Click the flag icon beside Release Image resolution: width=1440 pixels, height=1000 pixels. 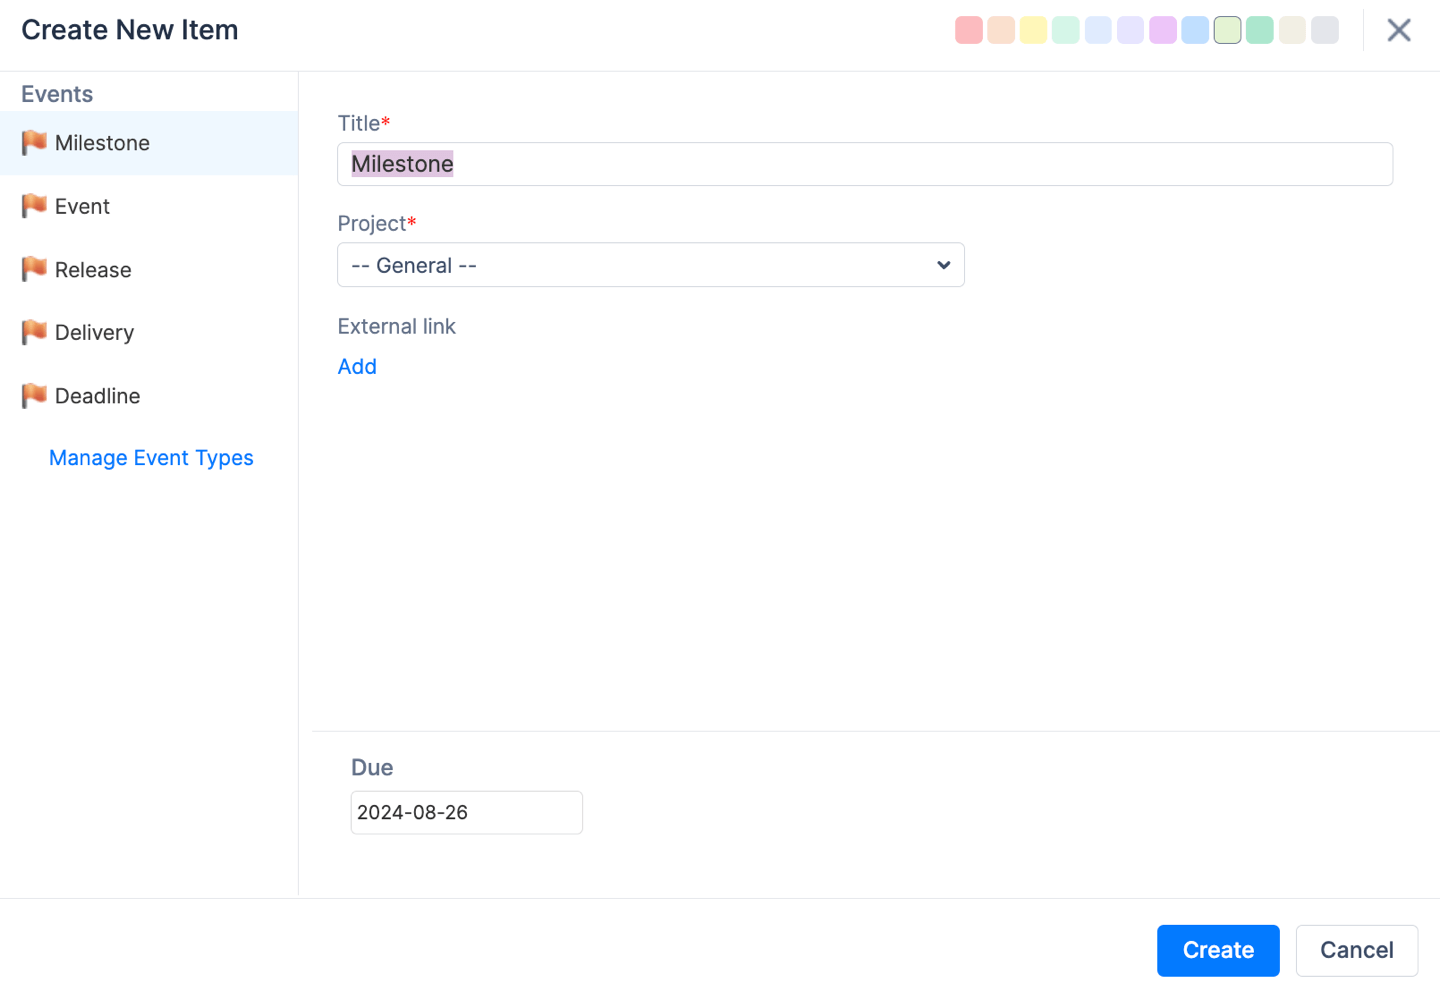(34, 269)
